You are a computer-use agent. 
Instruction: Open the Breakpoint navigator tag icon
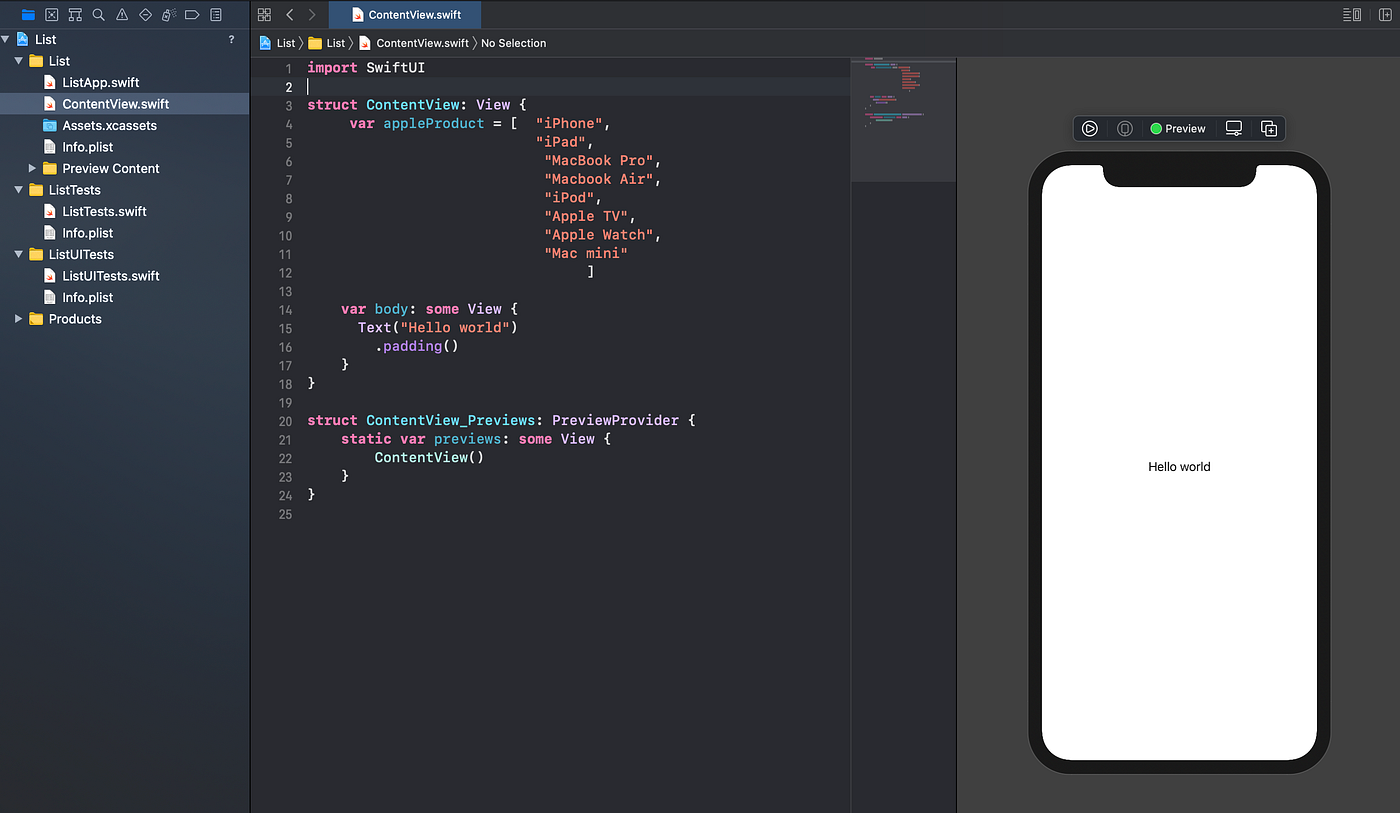point(192,14)
